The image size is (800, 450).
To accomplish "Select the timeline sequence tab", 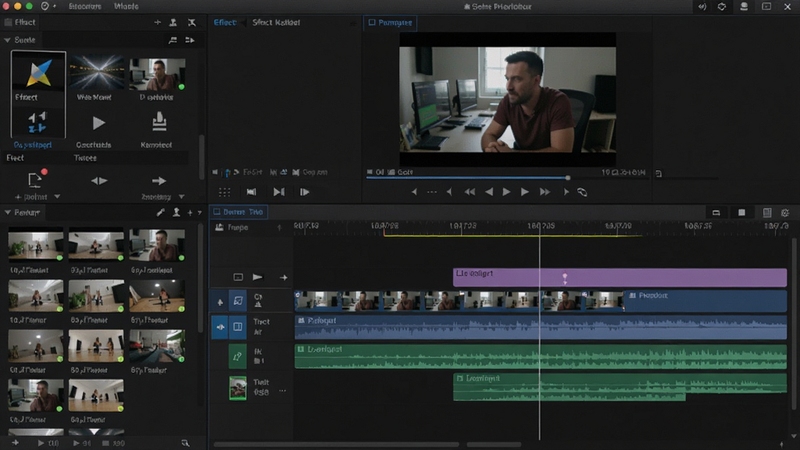I will [238, 212].
